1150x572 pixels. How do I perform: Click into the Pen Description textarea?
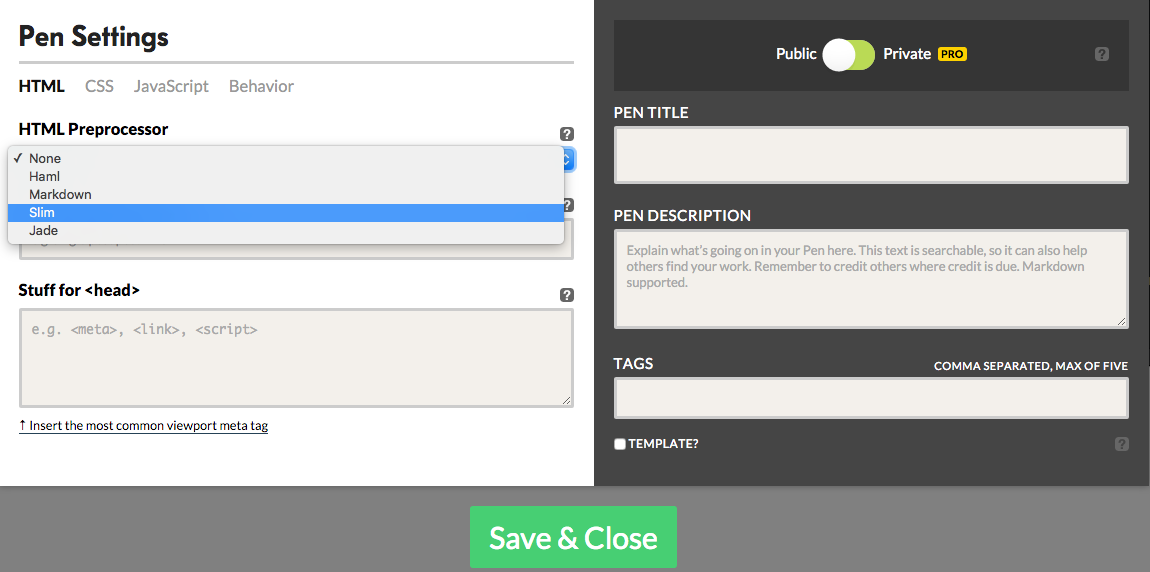(870, 278)
